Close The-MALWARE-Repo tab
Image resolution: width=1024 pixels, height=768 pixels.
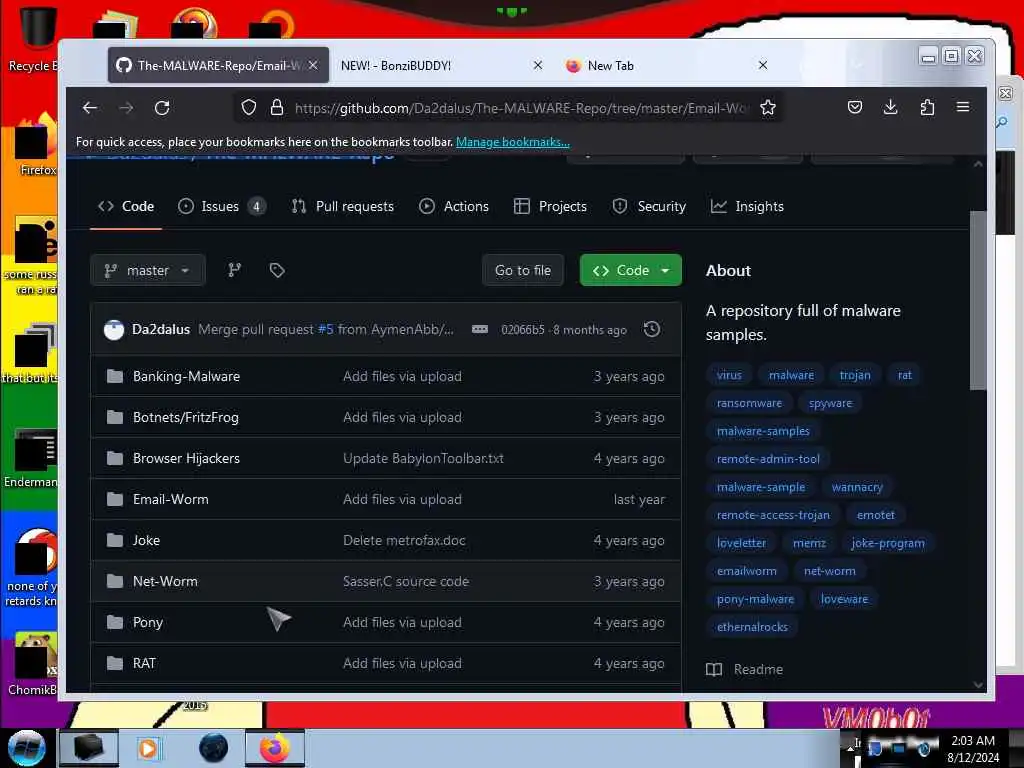pos(313,65)
